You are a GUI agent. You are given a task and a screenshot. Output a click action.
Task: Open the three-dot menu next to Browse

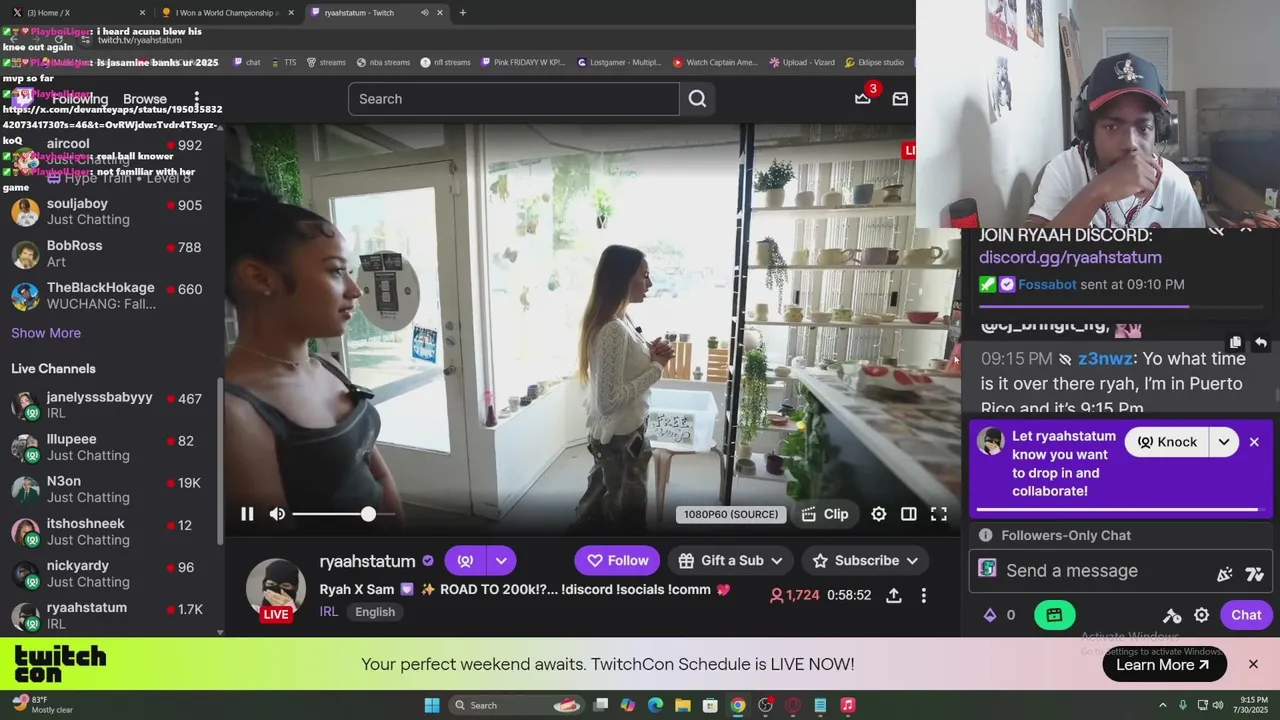point(196,98)
